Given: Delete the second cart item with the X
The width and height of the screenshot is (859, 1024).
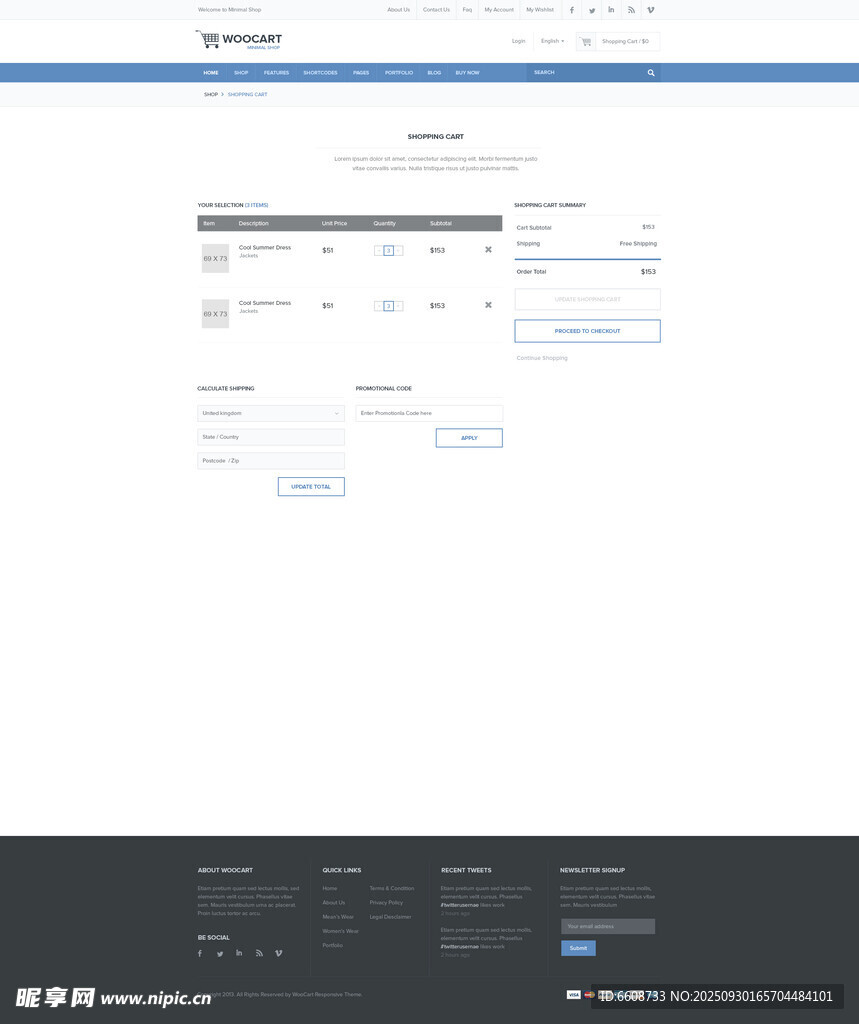Looking at the screenshot, I should [x=488, y=305].
